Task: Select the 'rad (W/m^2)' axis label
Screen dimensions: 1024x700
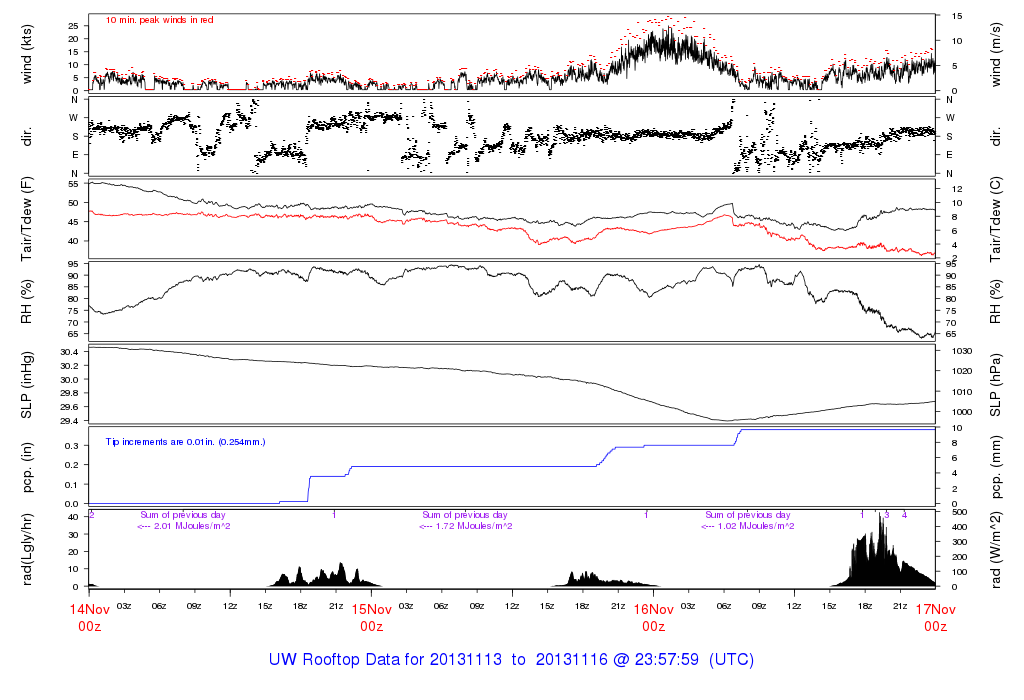Action: pyautogui.click(x=996, y=550)
